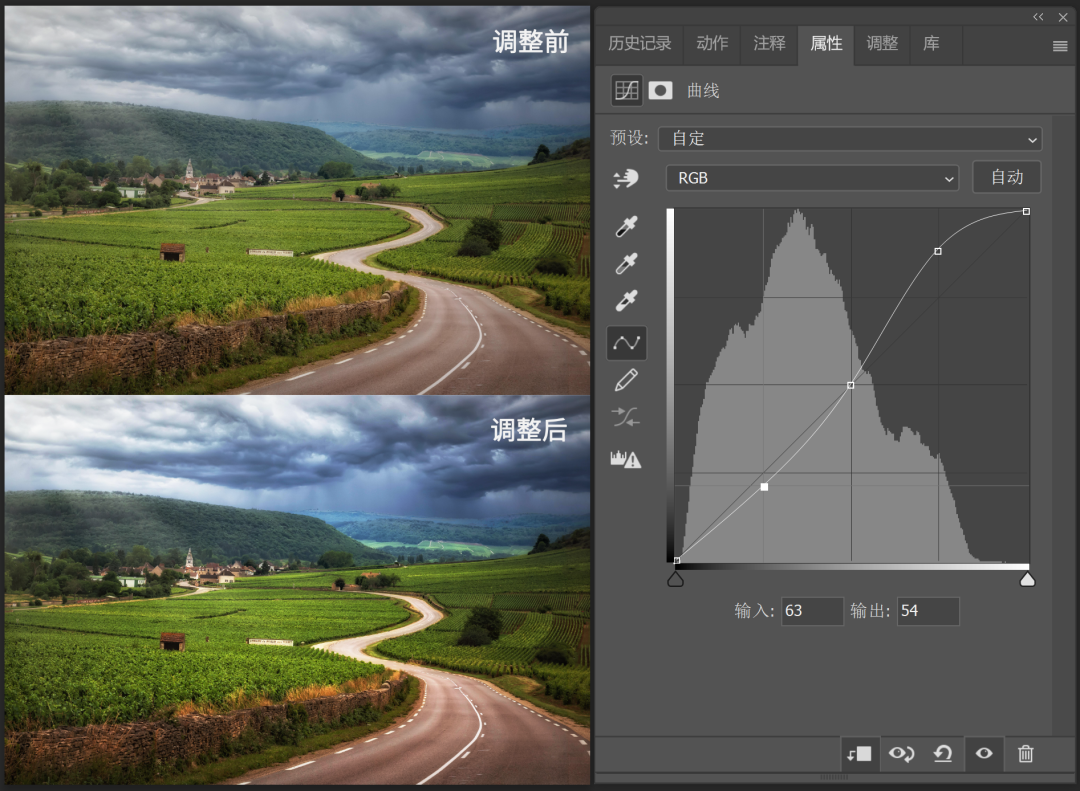Choose the edit points curve tool
The image size is (1080, 791).
click(627, 343)
